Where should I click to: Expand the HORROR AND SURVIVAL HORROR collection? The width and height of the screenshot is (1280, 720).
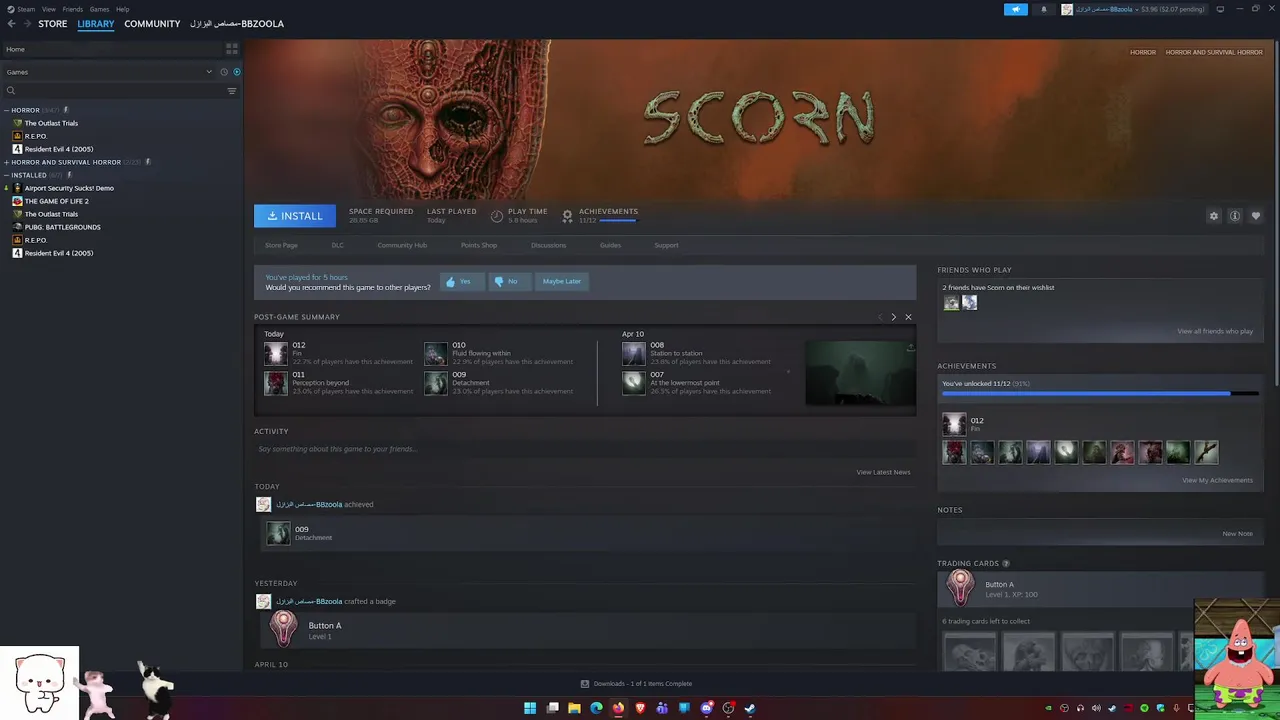(6, 162)
